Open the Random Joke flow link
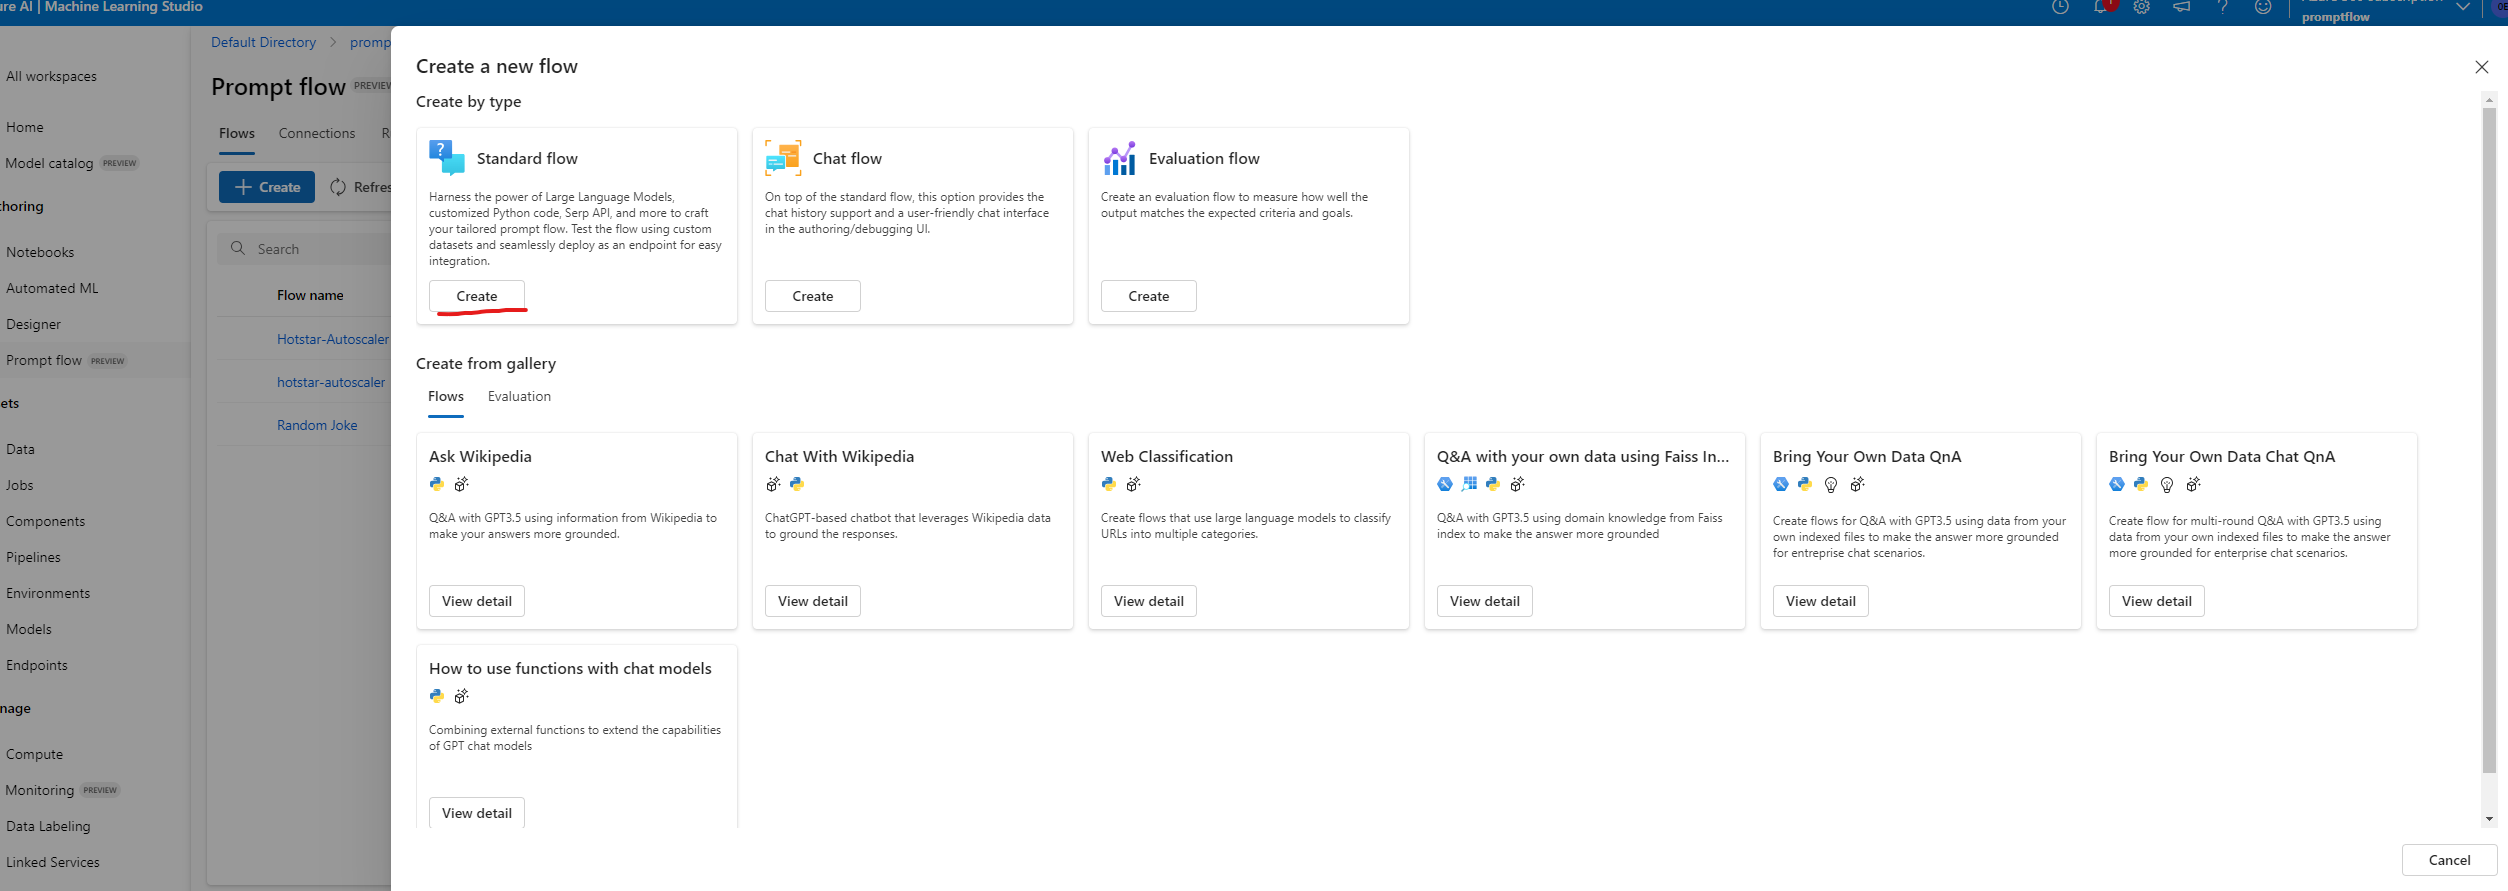Screen dimensions: 2508x891 click(x=317, y=425)
